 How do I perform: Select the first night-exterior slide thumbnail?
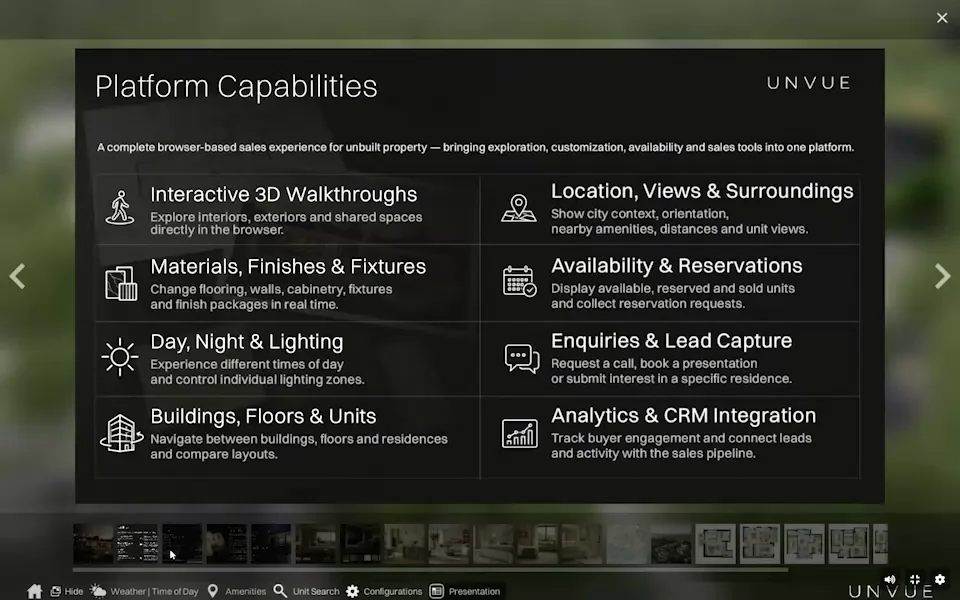93,544
